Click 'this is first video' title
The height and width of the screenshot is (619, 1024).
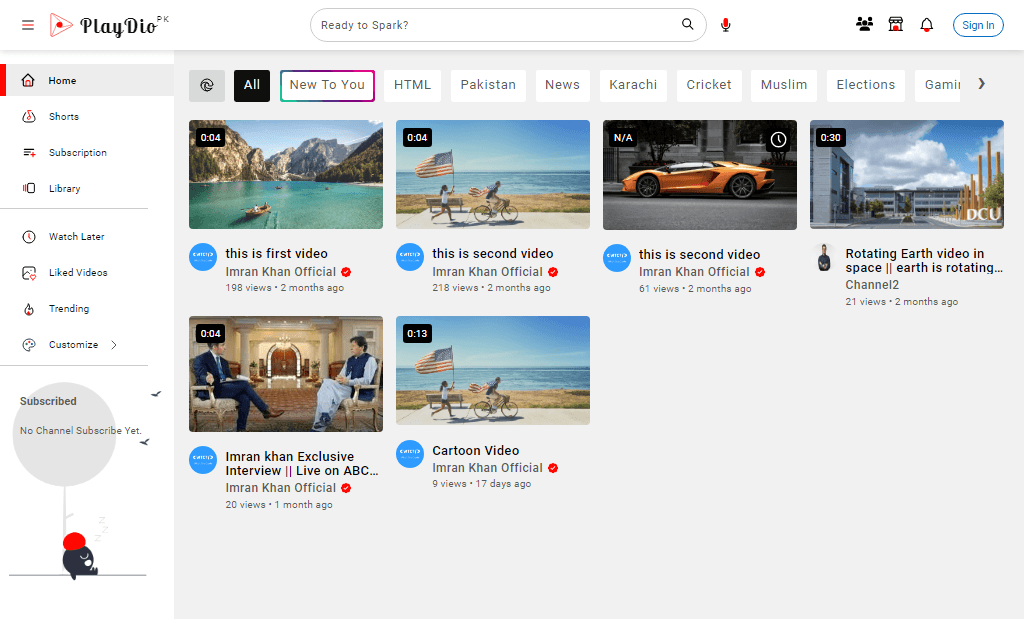pos(276,253)
